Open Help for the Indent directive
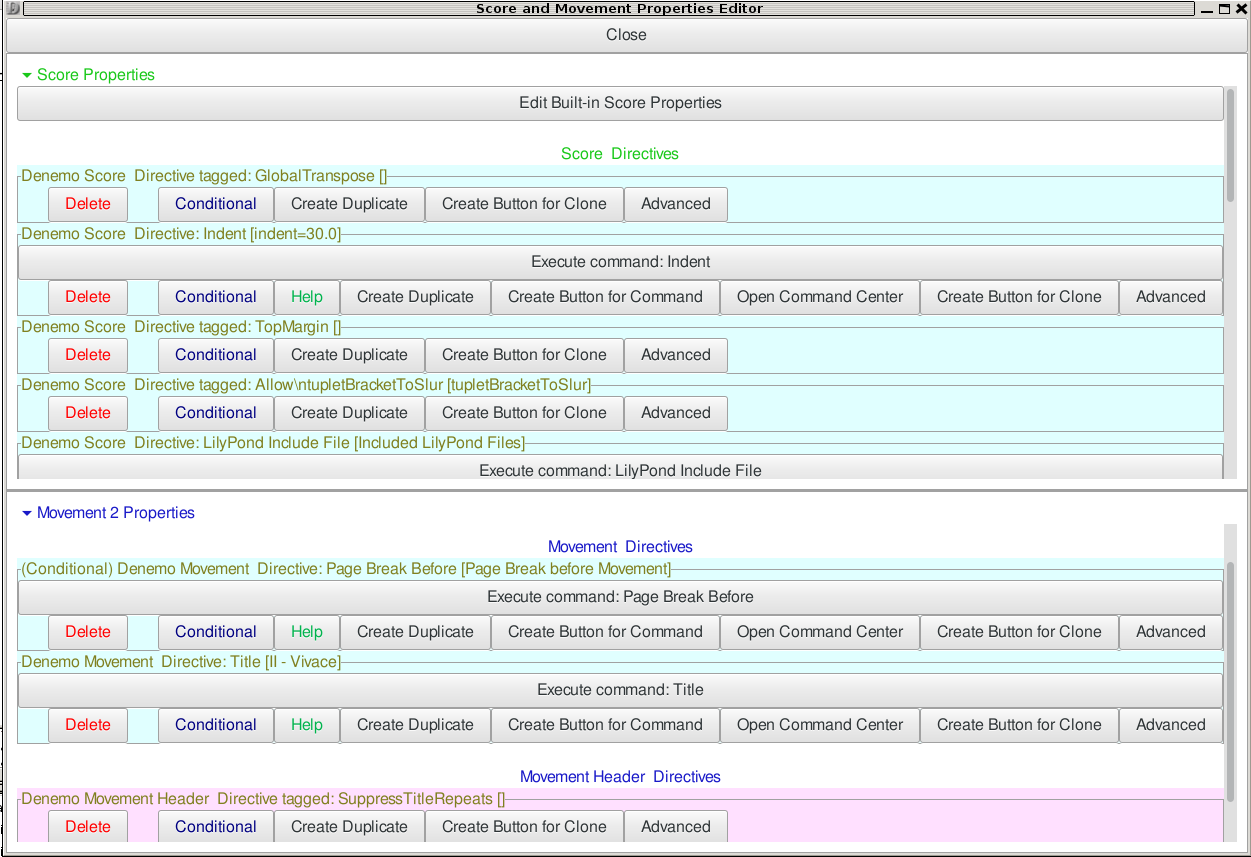This screenshot has height=857, width=1251. [x=306, y=296]
